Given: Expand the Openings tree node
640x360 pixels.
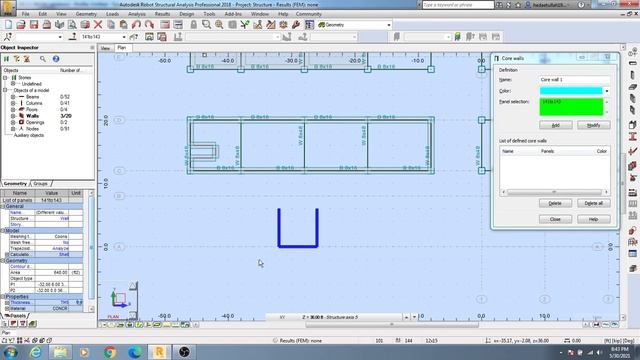Looking at the screenshot, I should [13, 122].
